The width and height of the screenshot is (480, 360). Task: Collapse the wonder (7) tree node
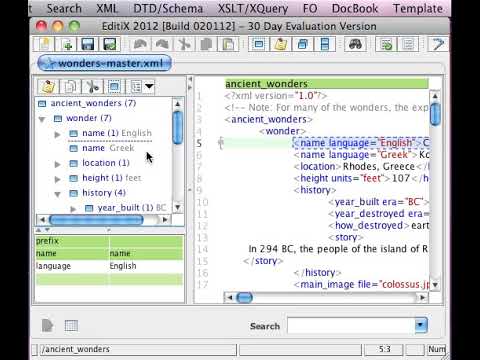(x=42, y=119)
